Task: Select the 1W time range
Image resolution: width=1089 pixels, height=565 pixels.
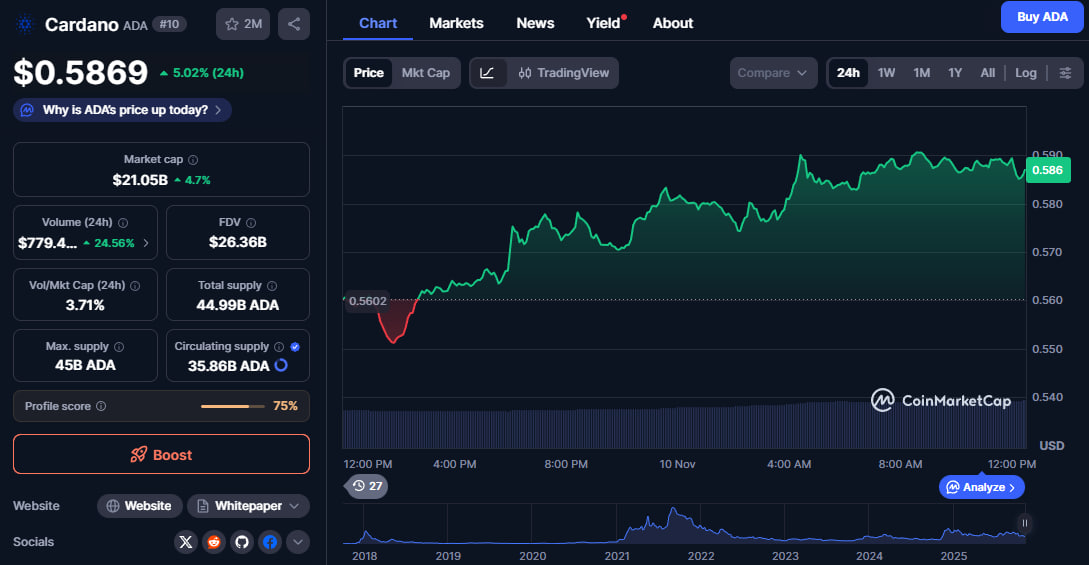Action: pos(886,73)
